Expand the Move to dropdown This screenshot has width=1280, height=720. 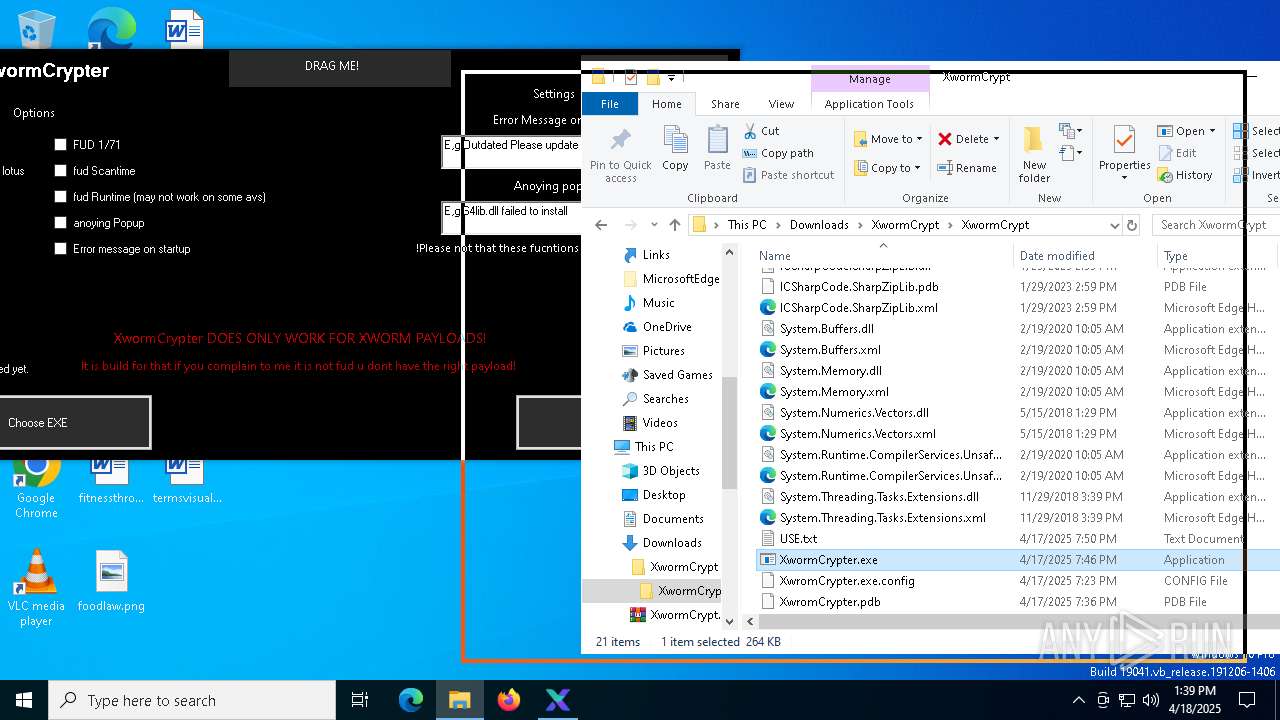coord(920,139)
